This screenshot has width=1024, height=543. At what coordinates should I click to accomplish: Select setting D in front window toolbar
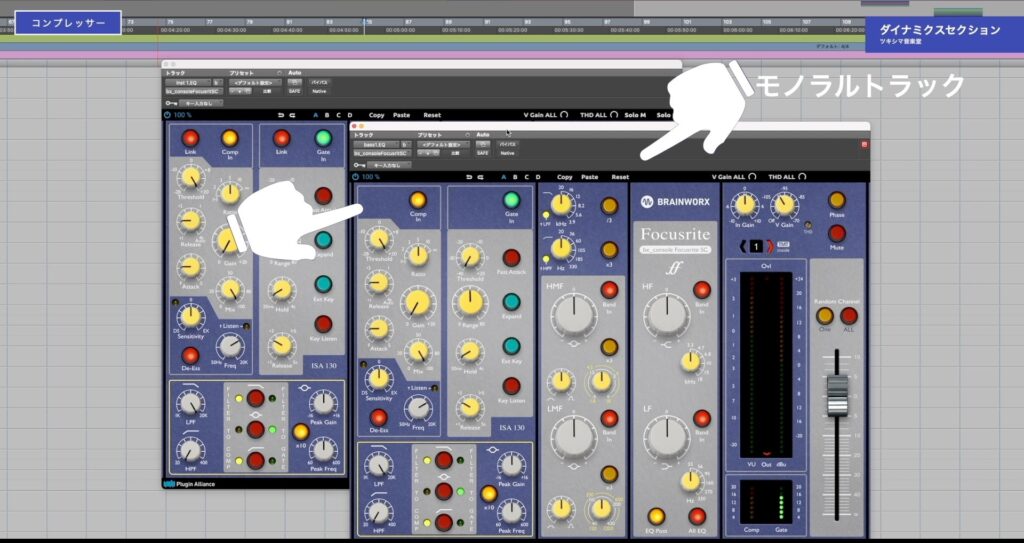click(x=537, y=177)
